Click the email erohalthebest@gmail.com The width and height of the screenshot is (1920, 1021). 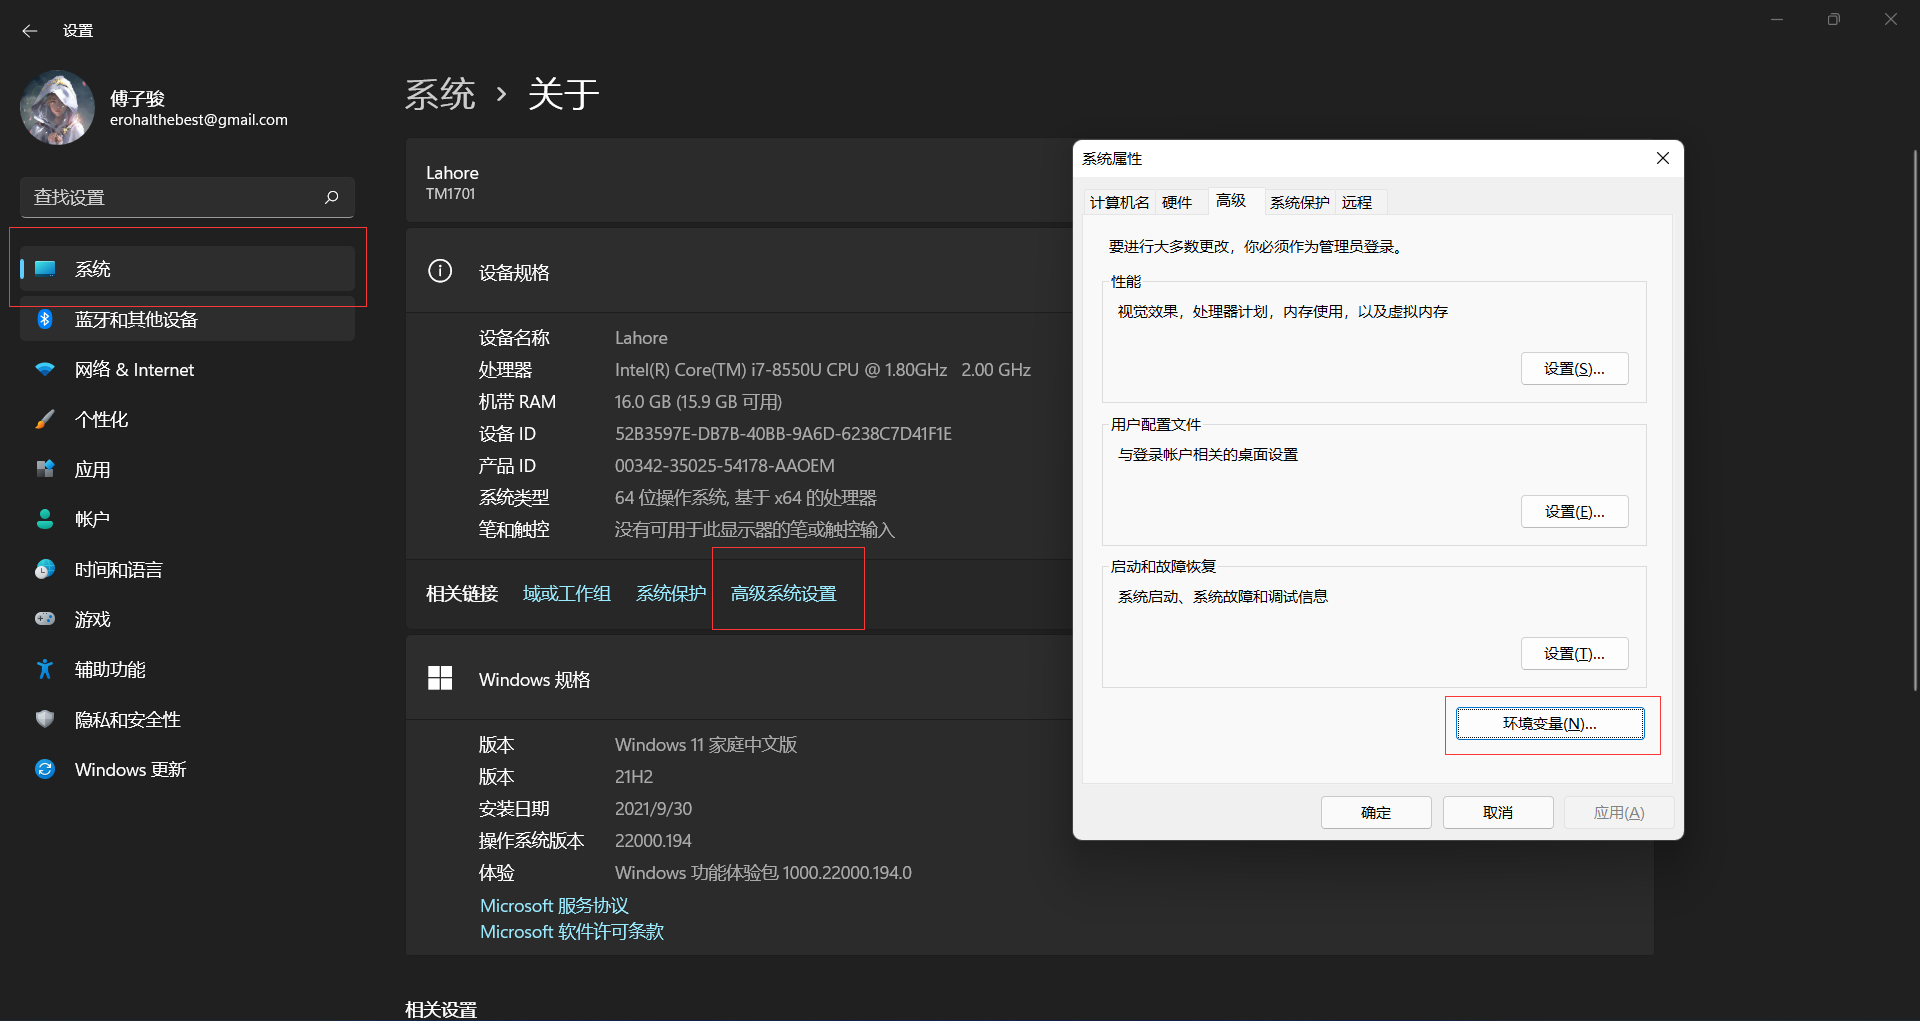tap(199, 120)
